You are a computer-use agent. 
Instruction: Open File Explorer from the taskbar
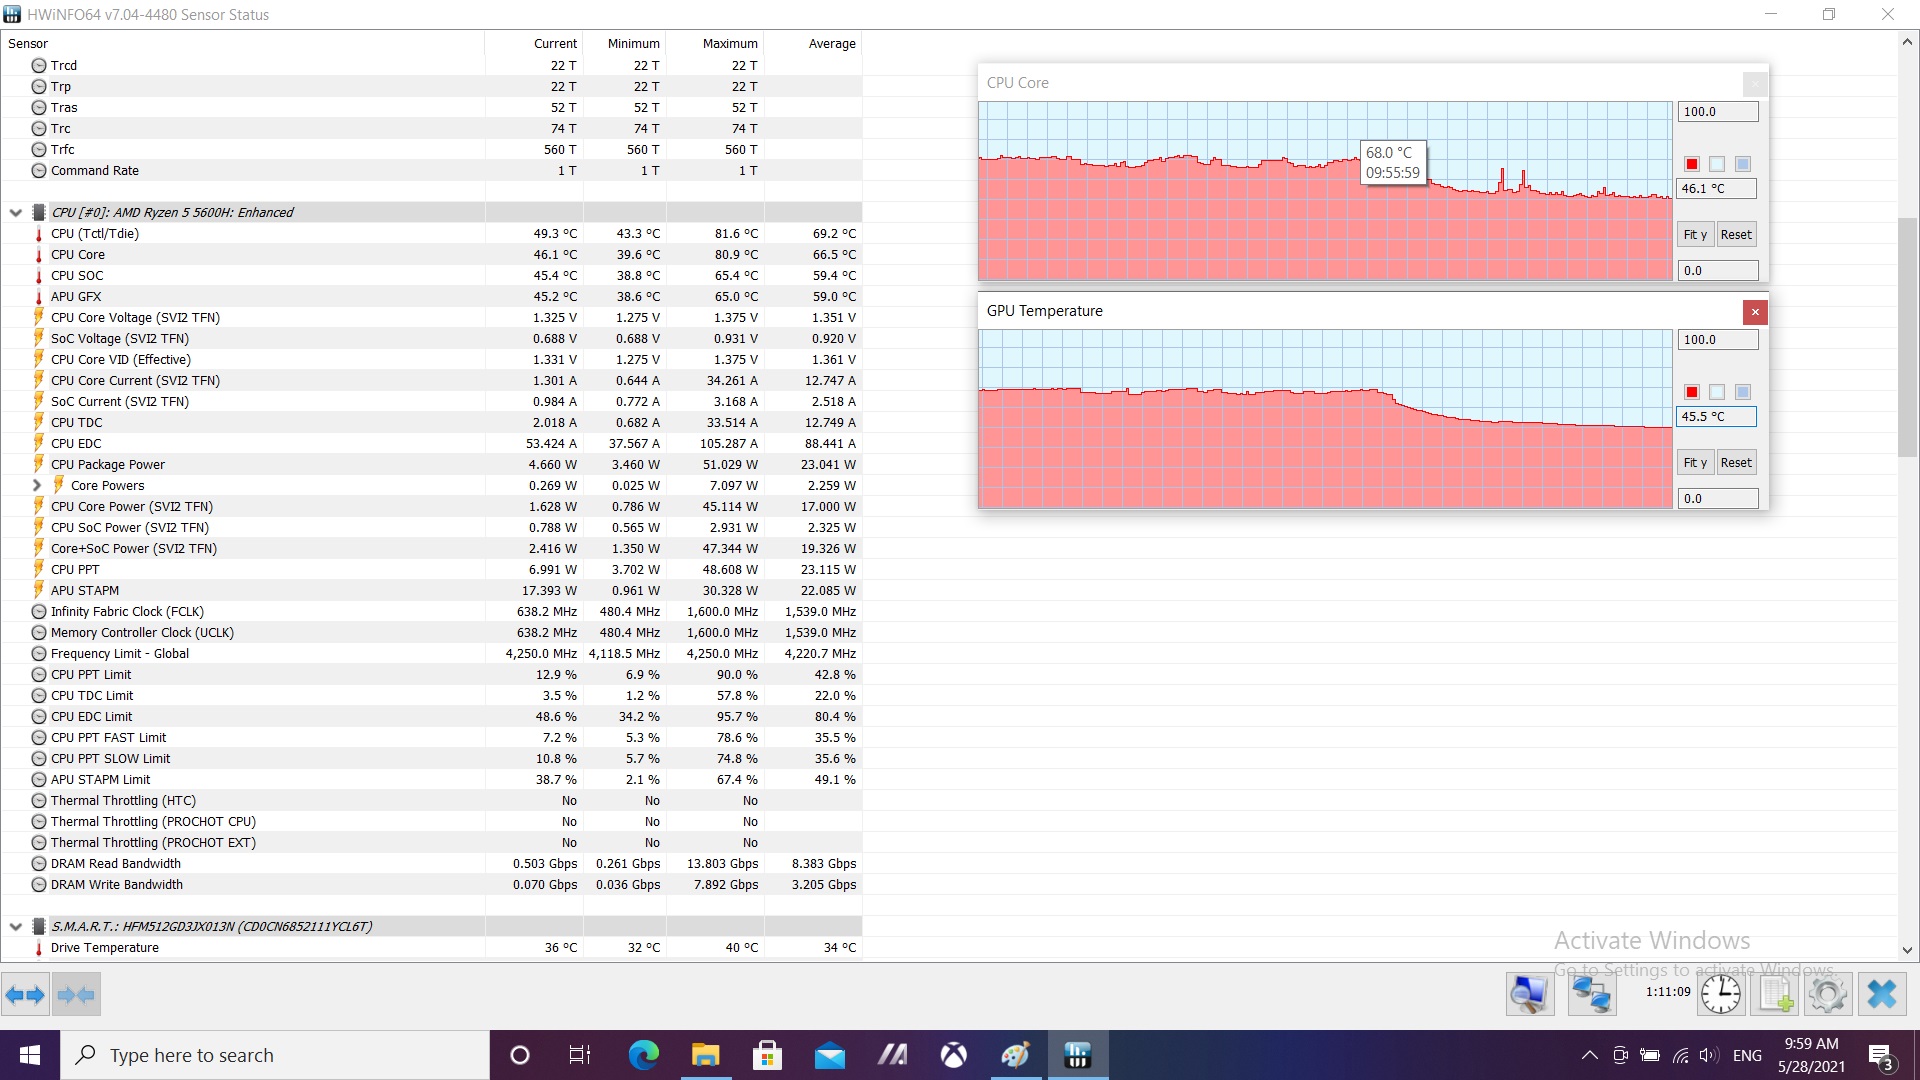click(x=706, y=1055)
